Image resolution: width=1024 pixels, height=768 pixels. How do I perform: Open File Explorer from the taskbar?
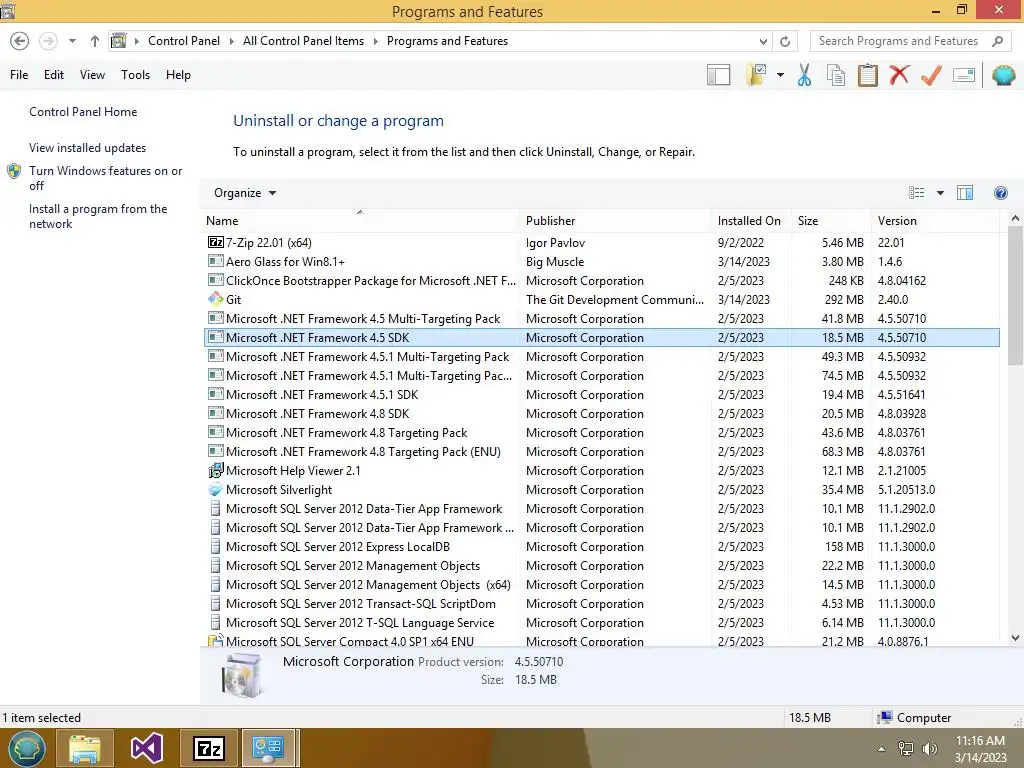[85, 748]
